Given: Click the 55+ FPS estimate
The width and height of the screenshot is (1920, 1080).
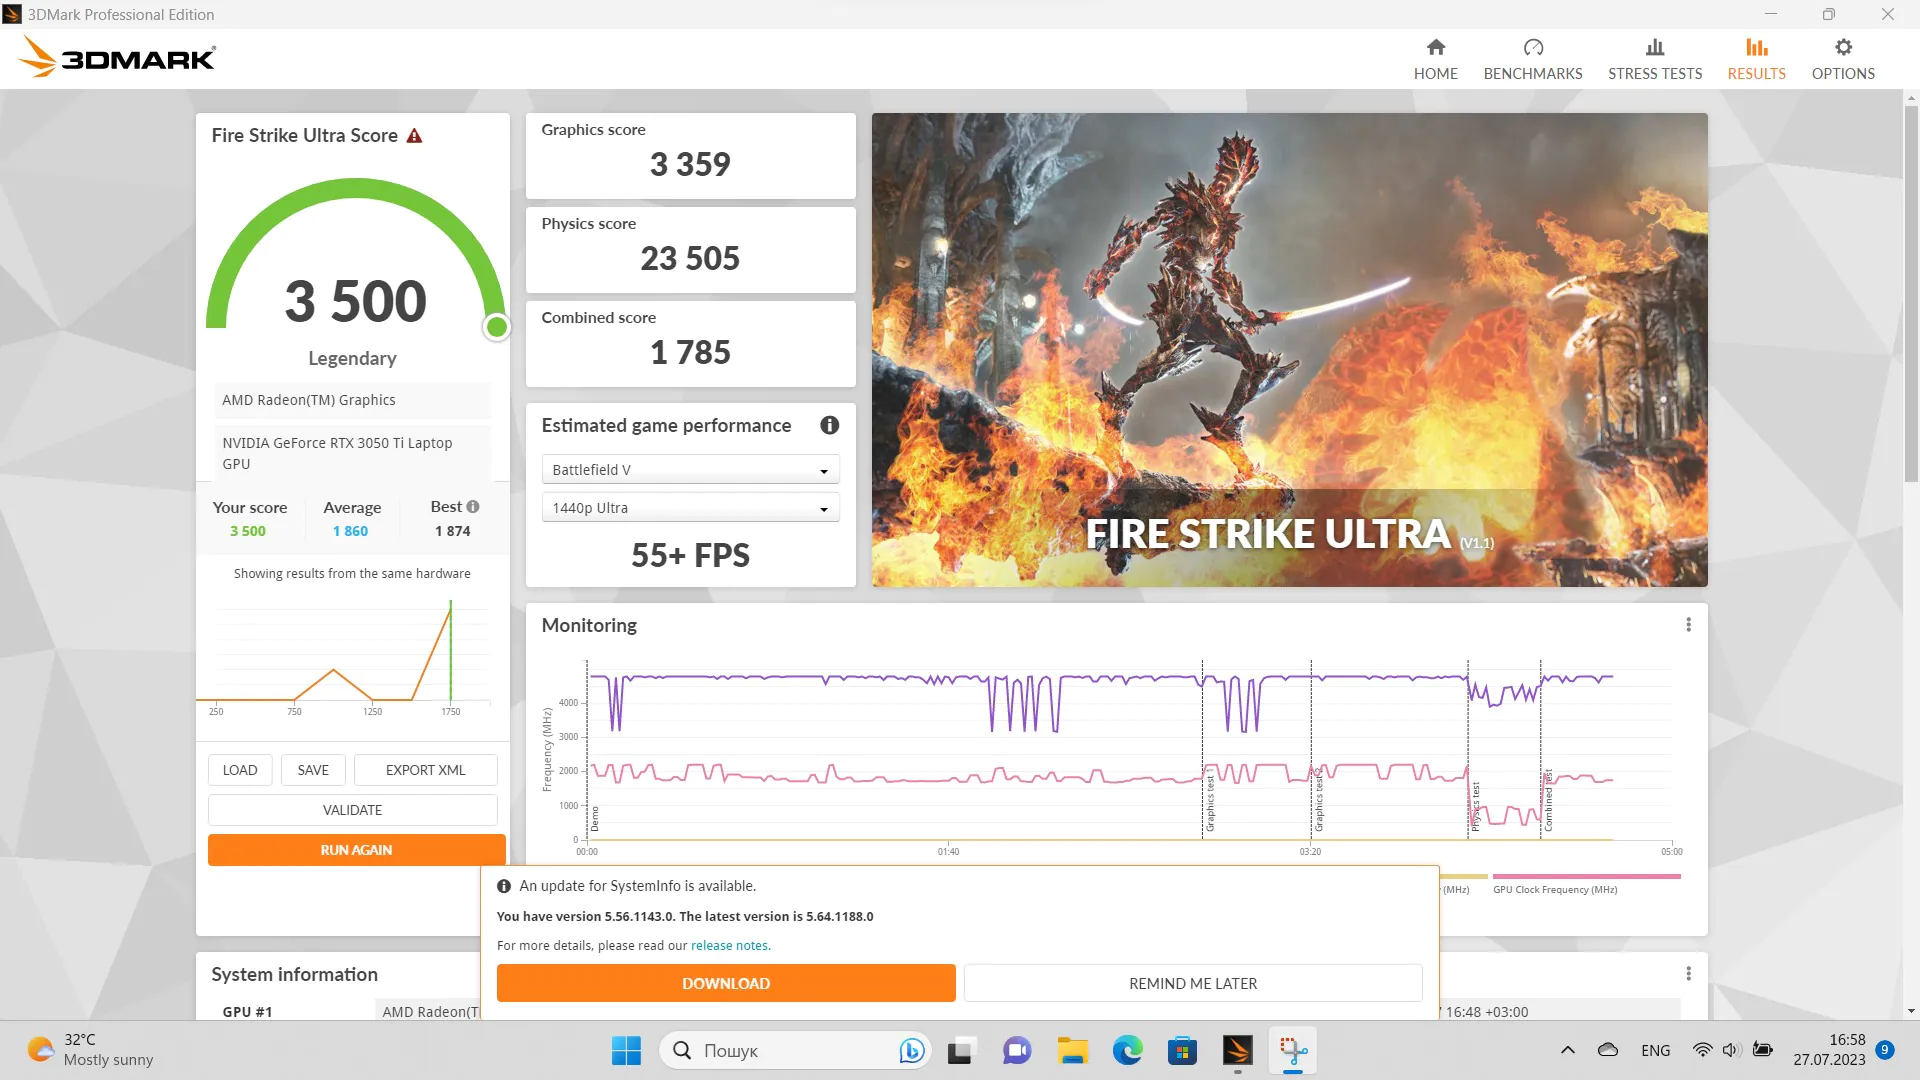Looking at the screenshot, I should coord(690,555).
